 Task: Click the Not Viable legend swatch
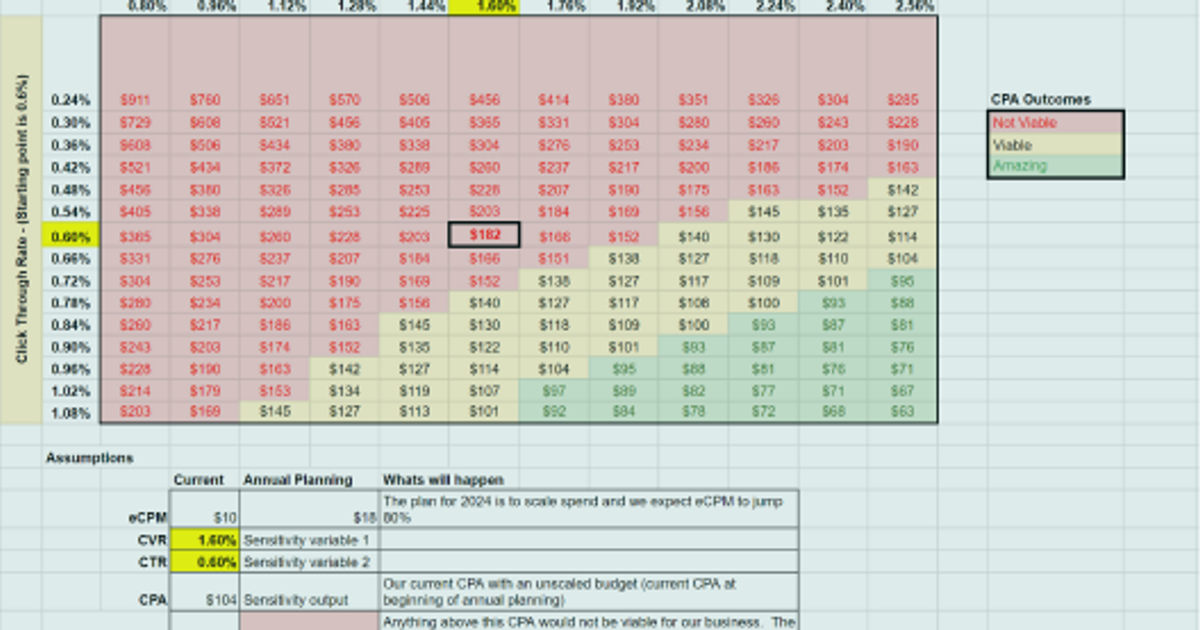pos(1055,122)
